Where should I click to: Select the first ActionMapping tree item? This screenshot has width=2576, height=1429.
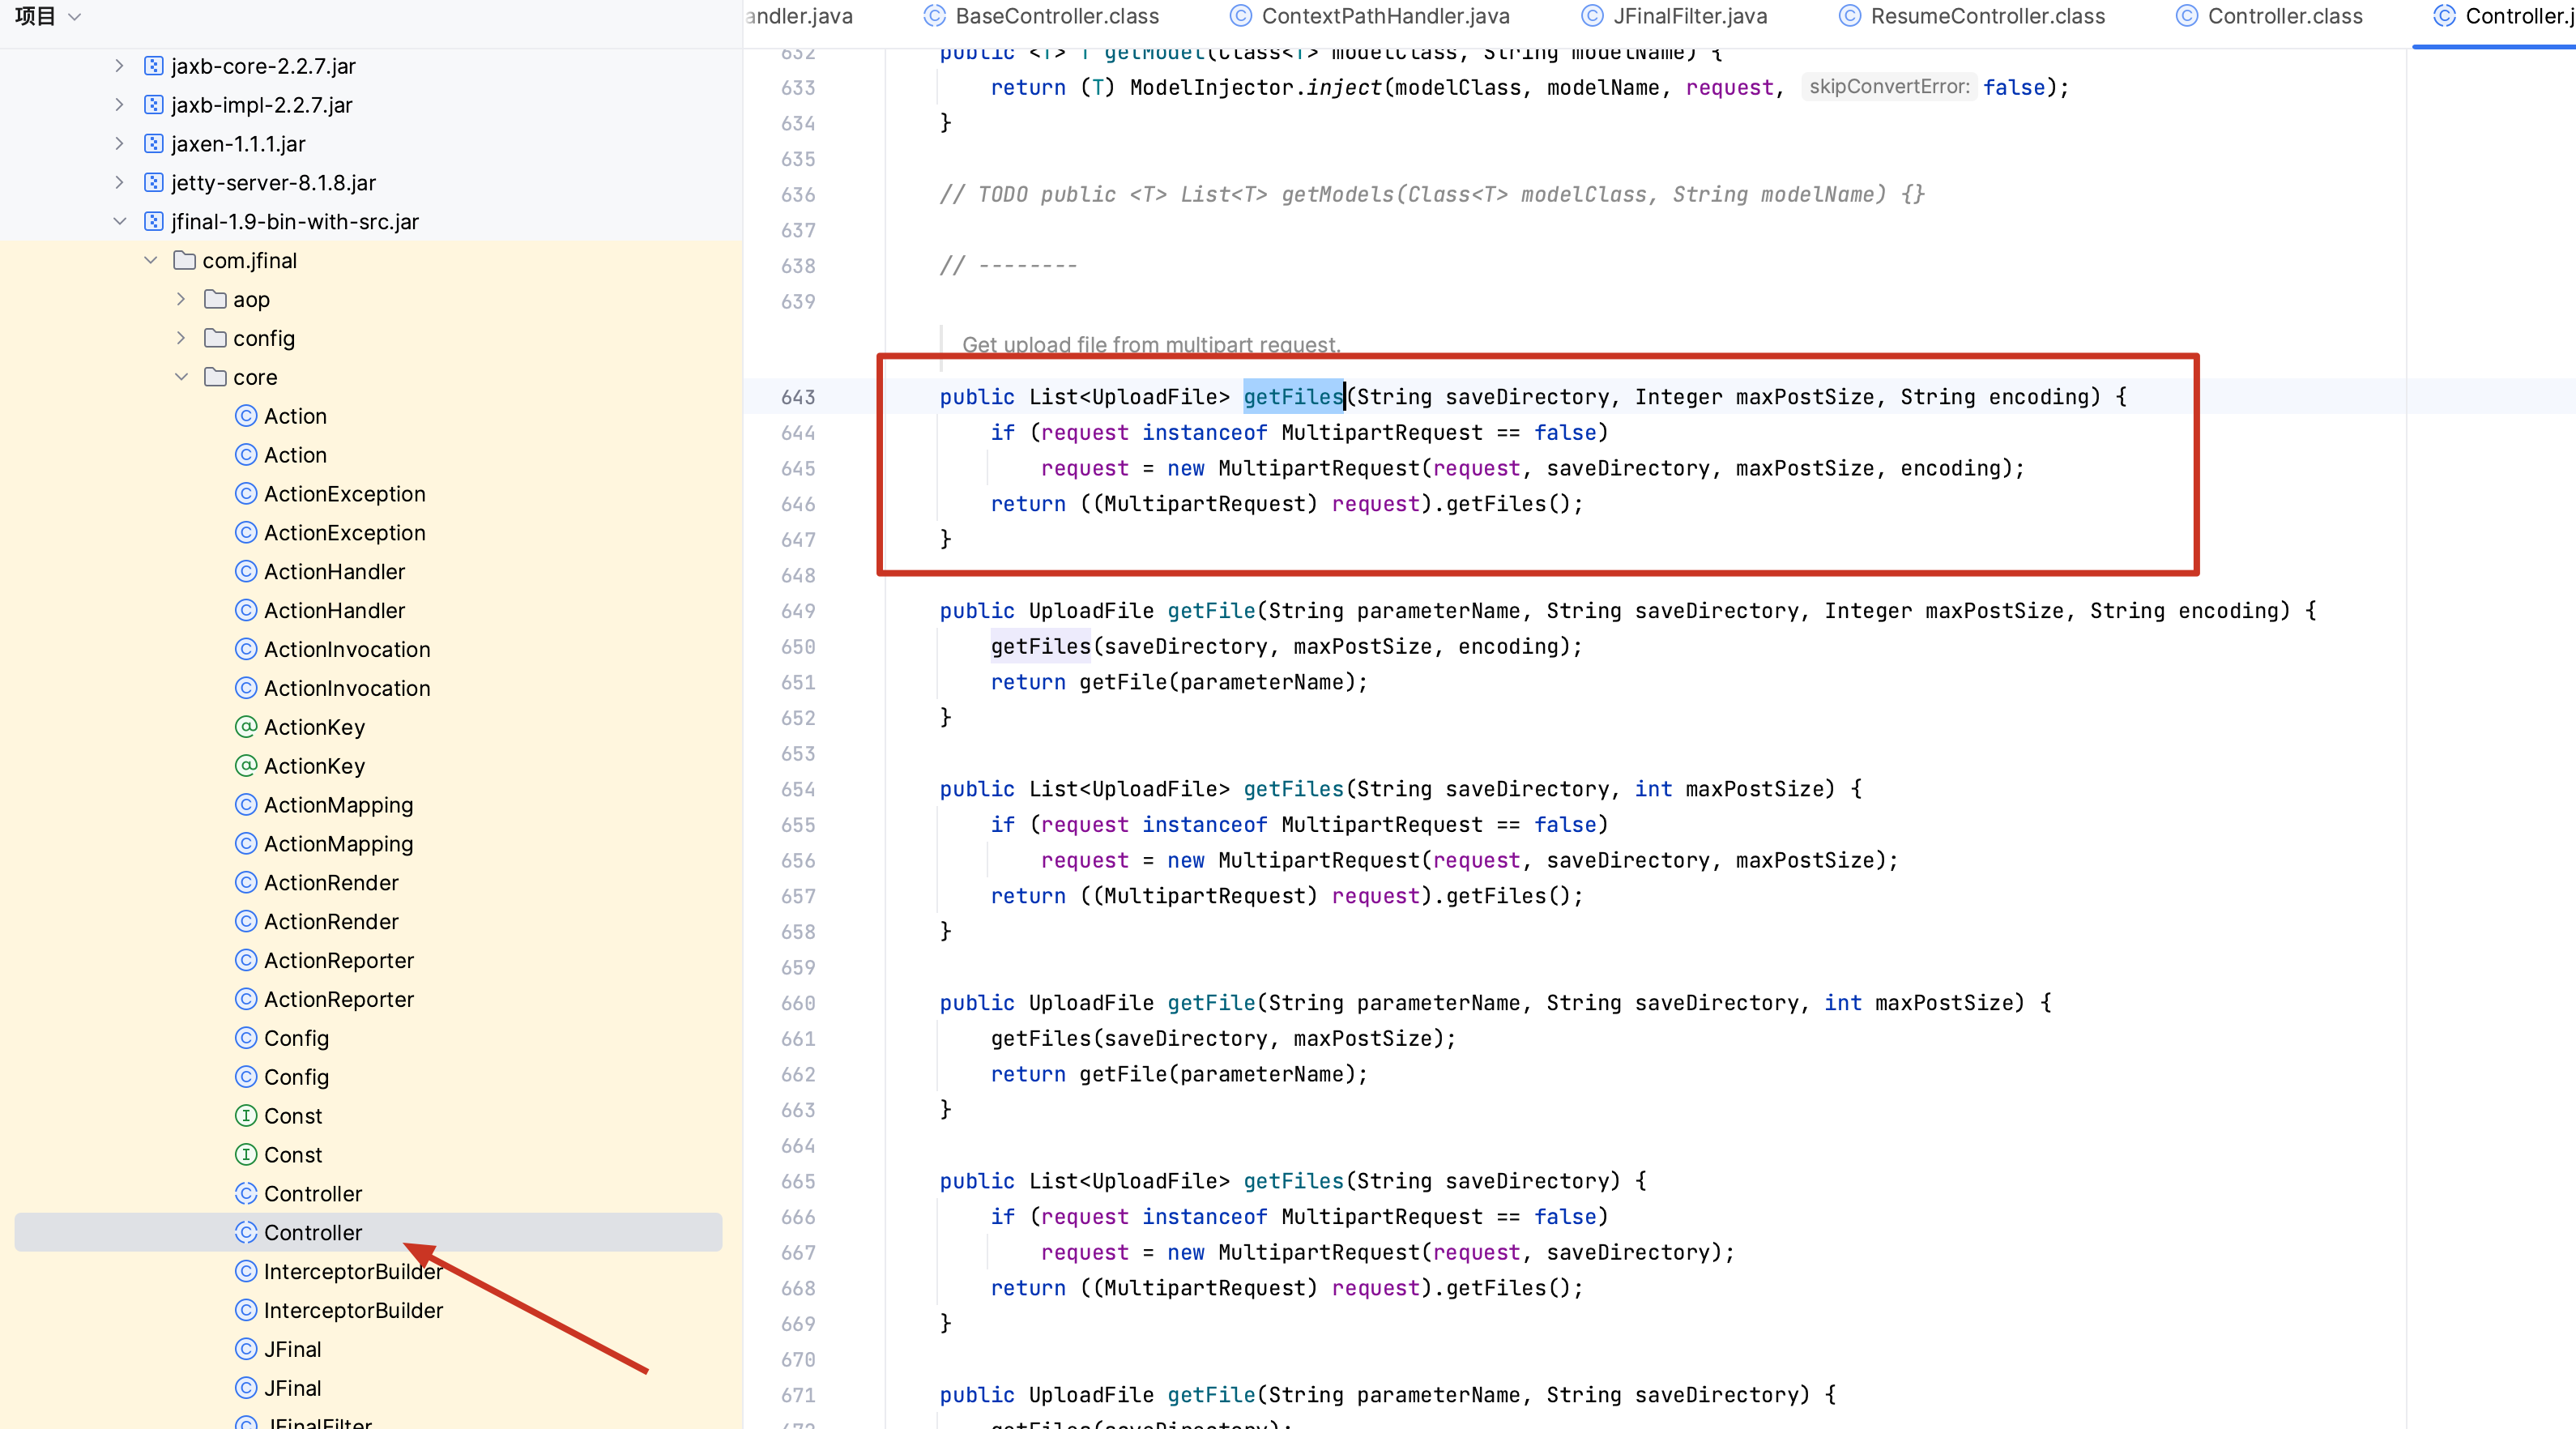click(x=338, y=805)
